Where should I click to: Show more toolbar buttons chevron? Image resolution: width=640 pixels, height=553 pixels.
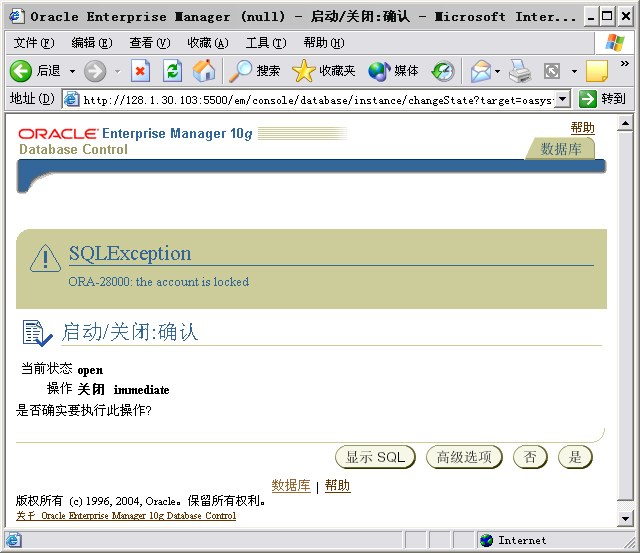tap(624, 63)
